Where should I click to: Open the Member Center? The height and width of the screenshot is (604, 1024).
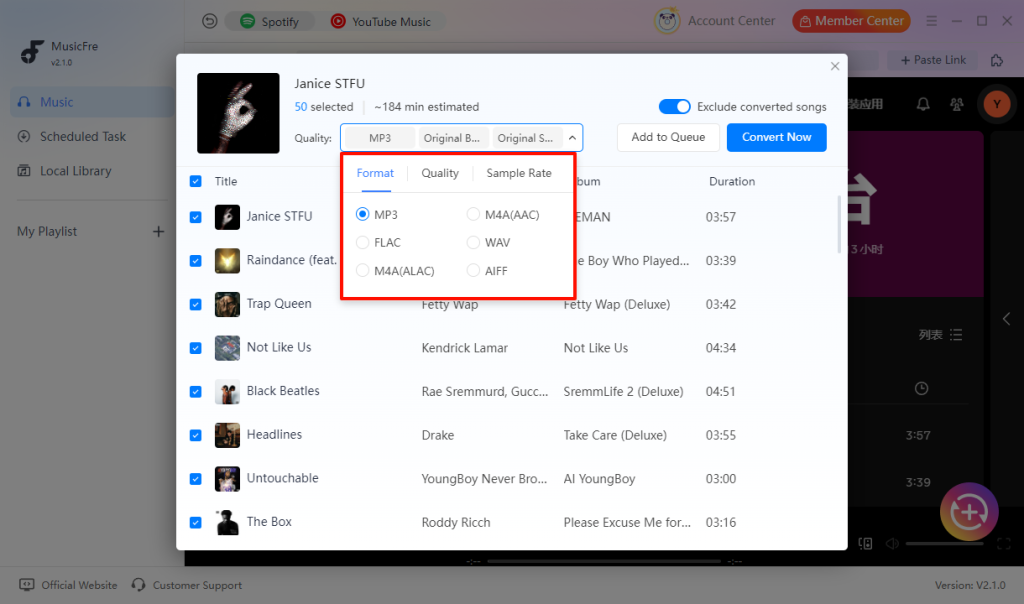[x=851, y=21]
